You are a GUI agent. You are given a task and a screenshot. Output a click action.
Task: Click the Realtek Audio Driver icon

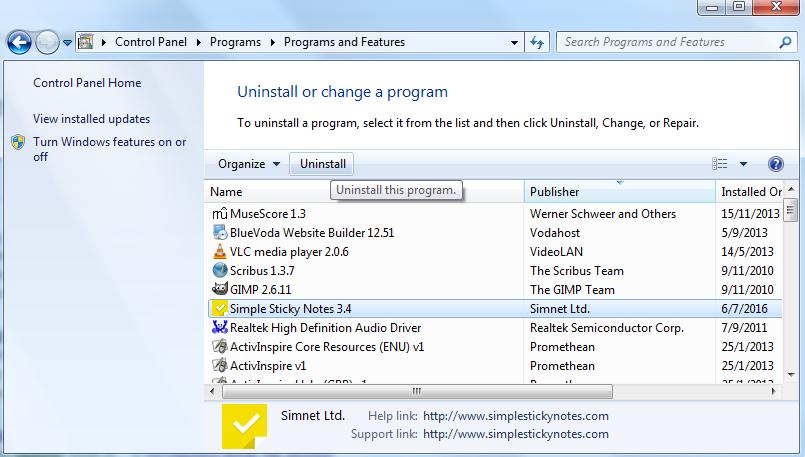(x=220, y=327)
